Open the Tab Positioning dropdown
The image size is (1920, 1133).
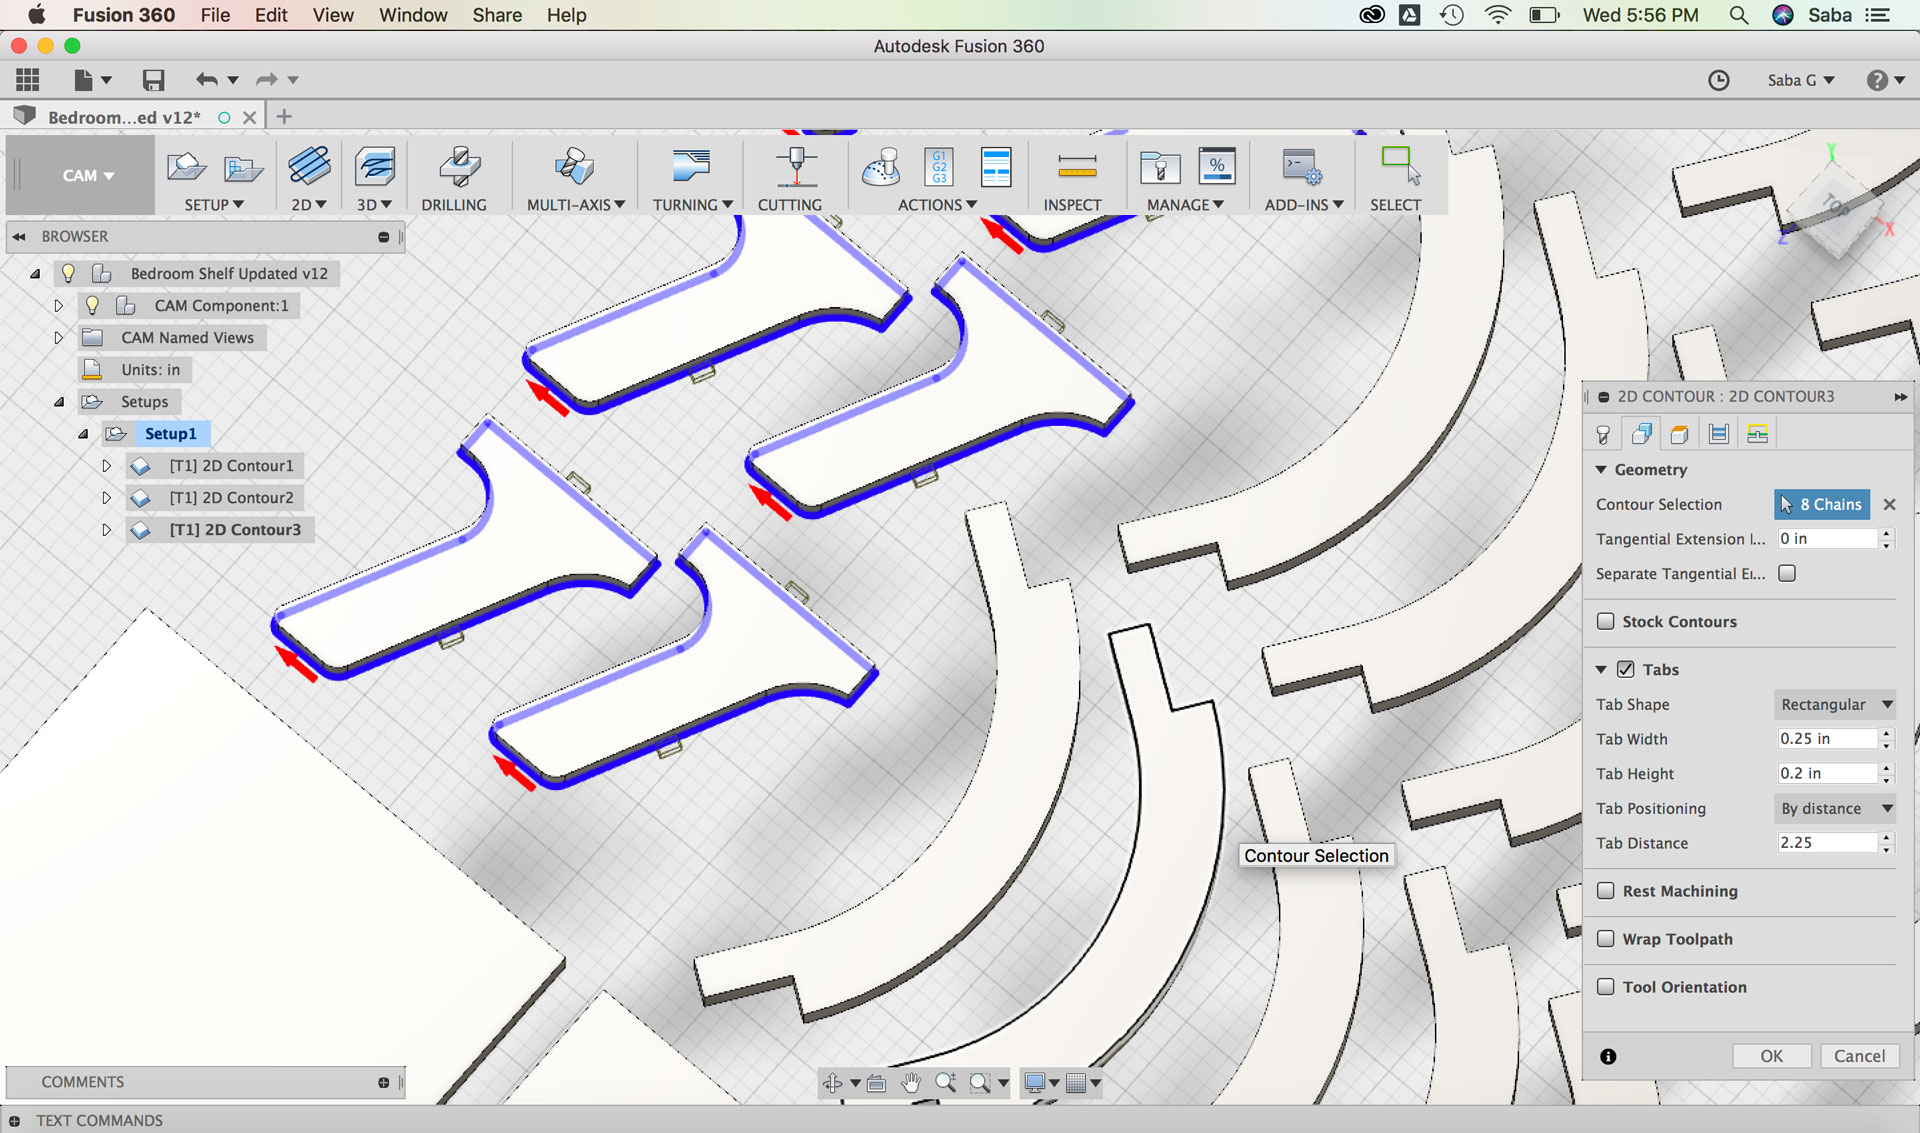point(1836,808)
